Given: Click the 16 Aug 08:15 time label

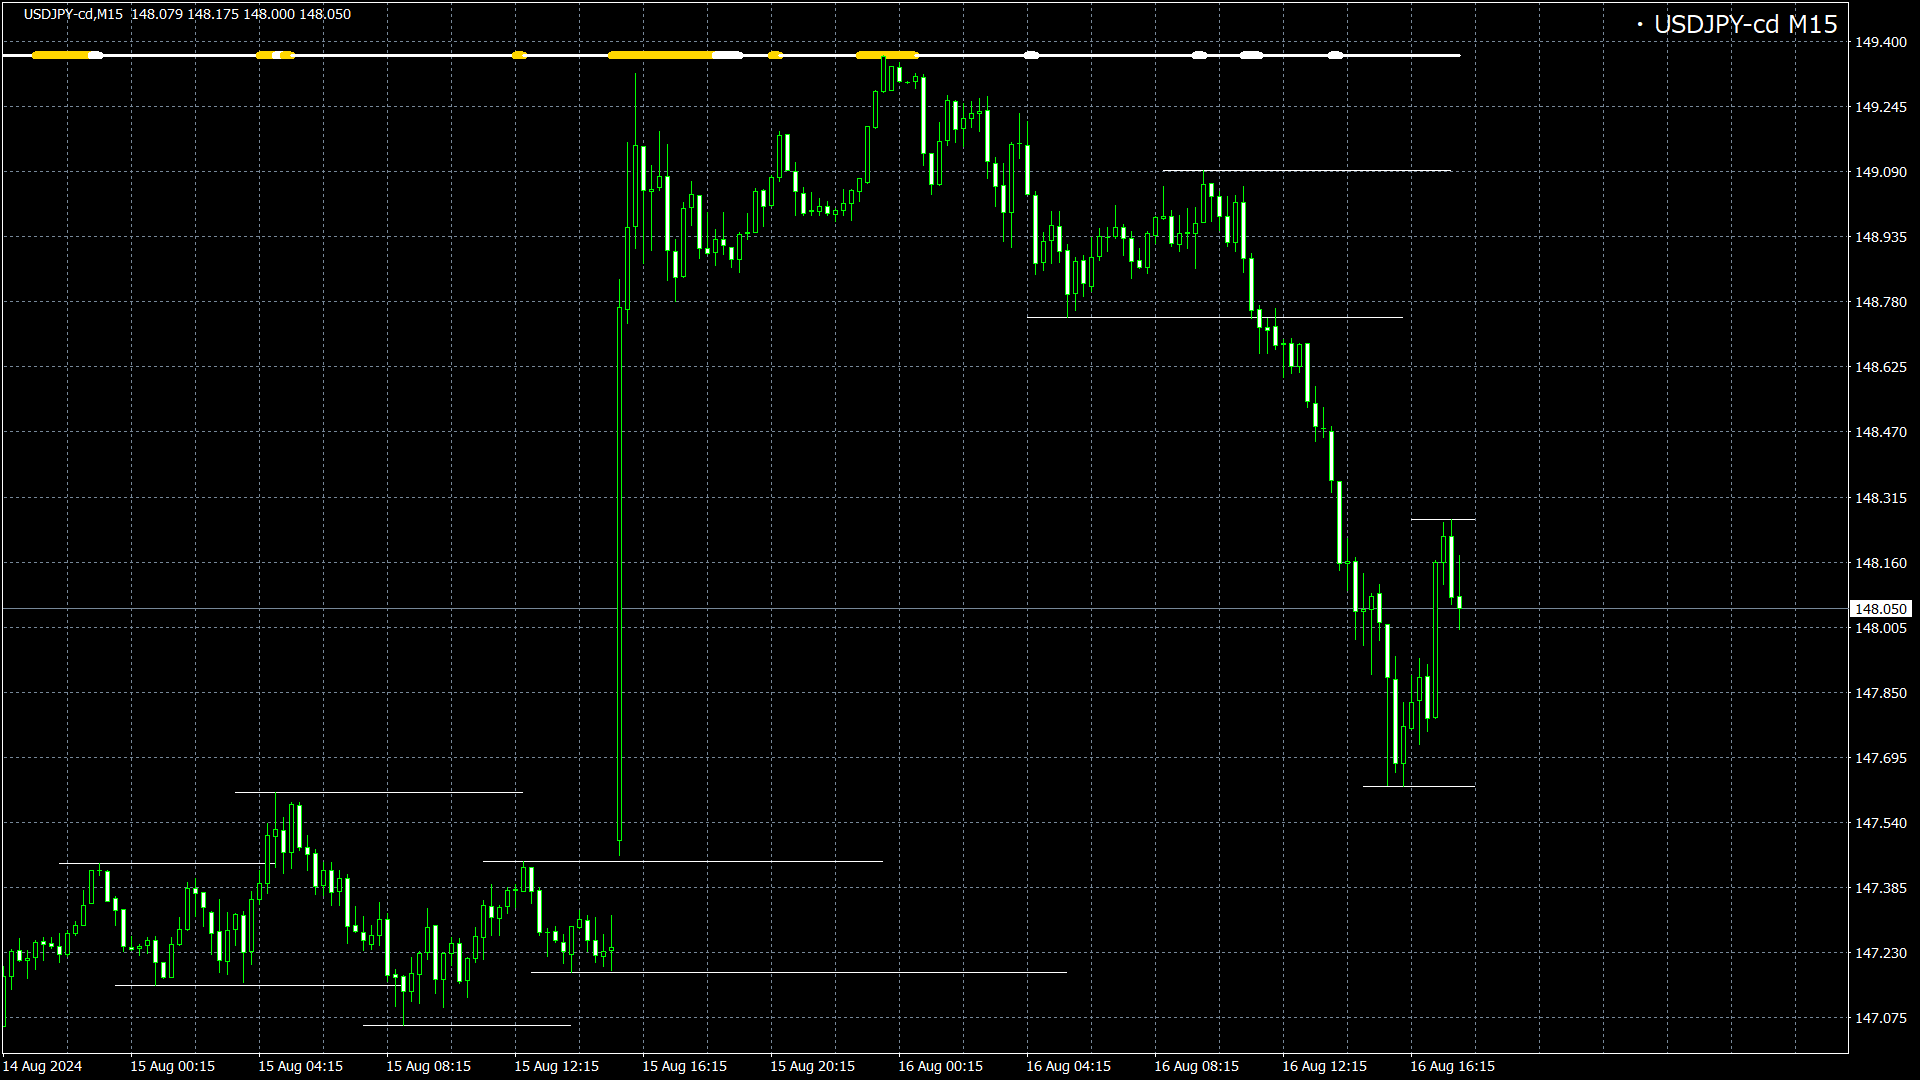Looking at the screenshot, I should coord(1196,1066).
